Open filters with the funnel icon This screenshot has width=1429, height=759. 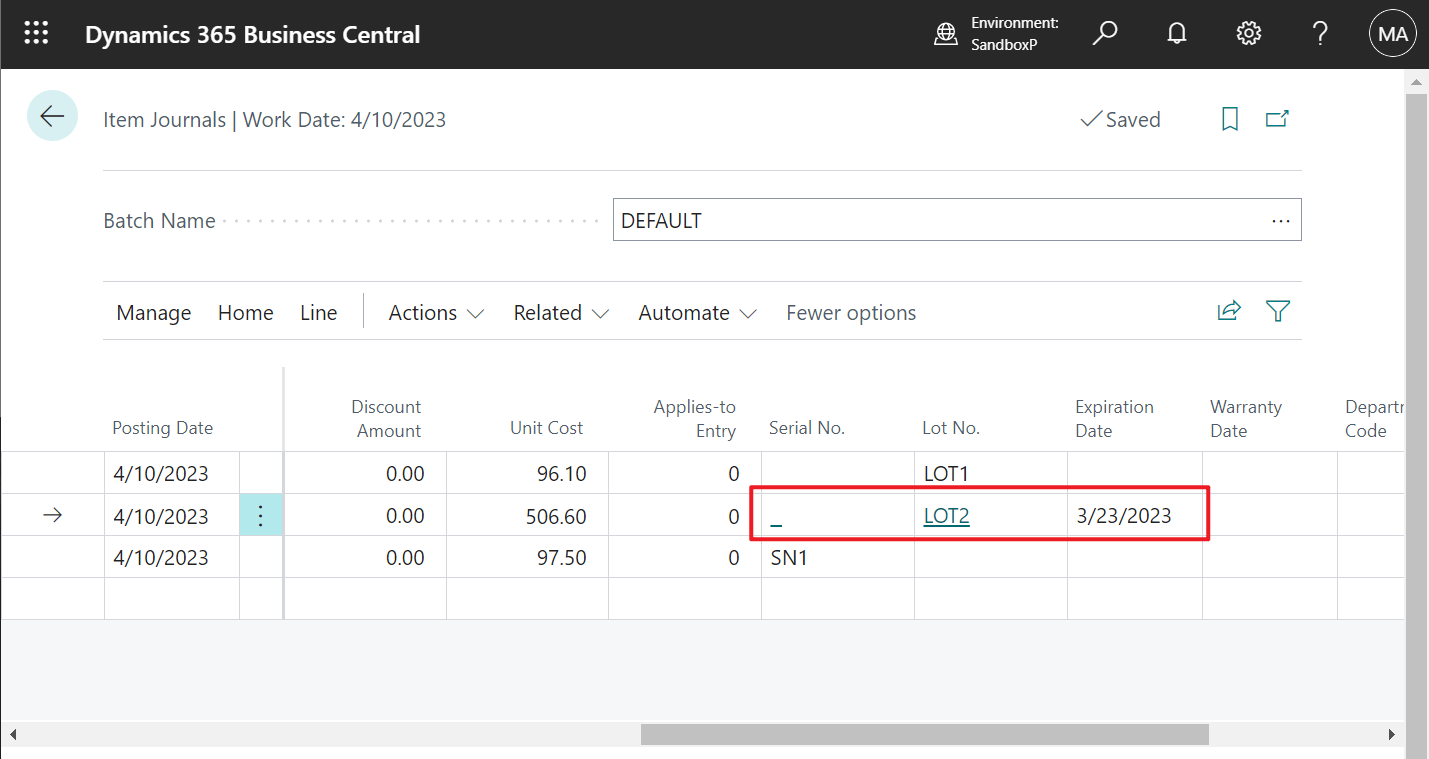tap(1277, 311)
